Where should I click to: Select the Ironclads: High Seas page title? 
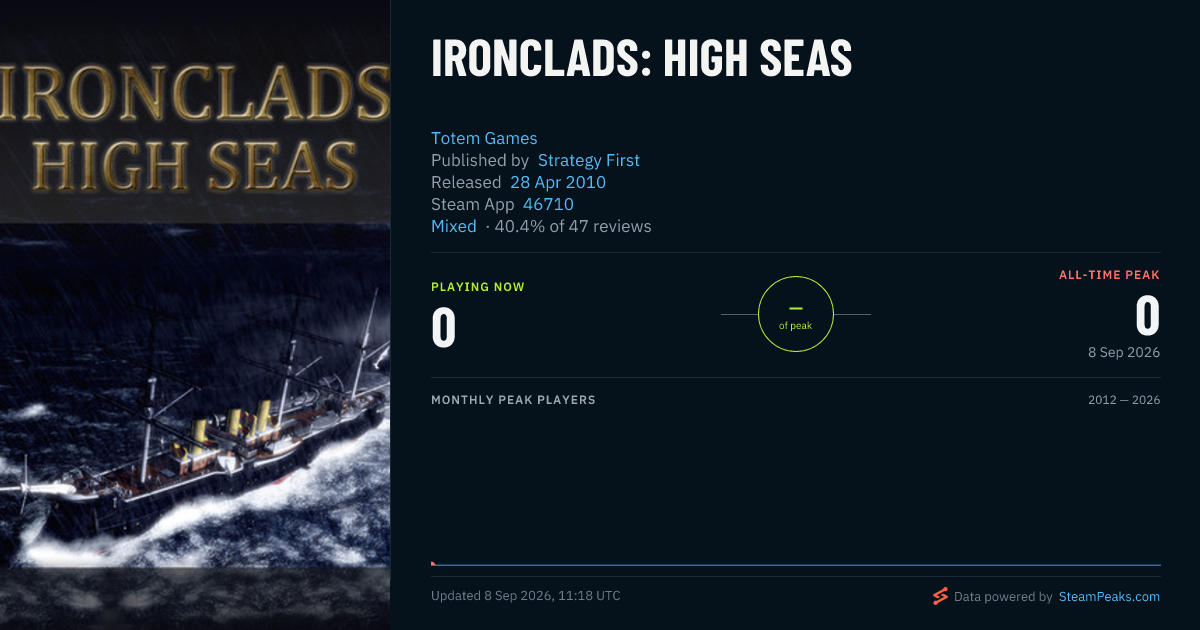click(x=641, y=59)
